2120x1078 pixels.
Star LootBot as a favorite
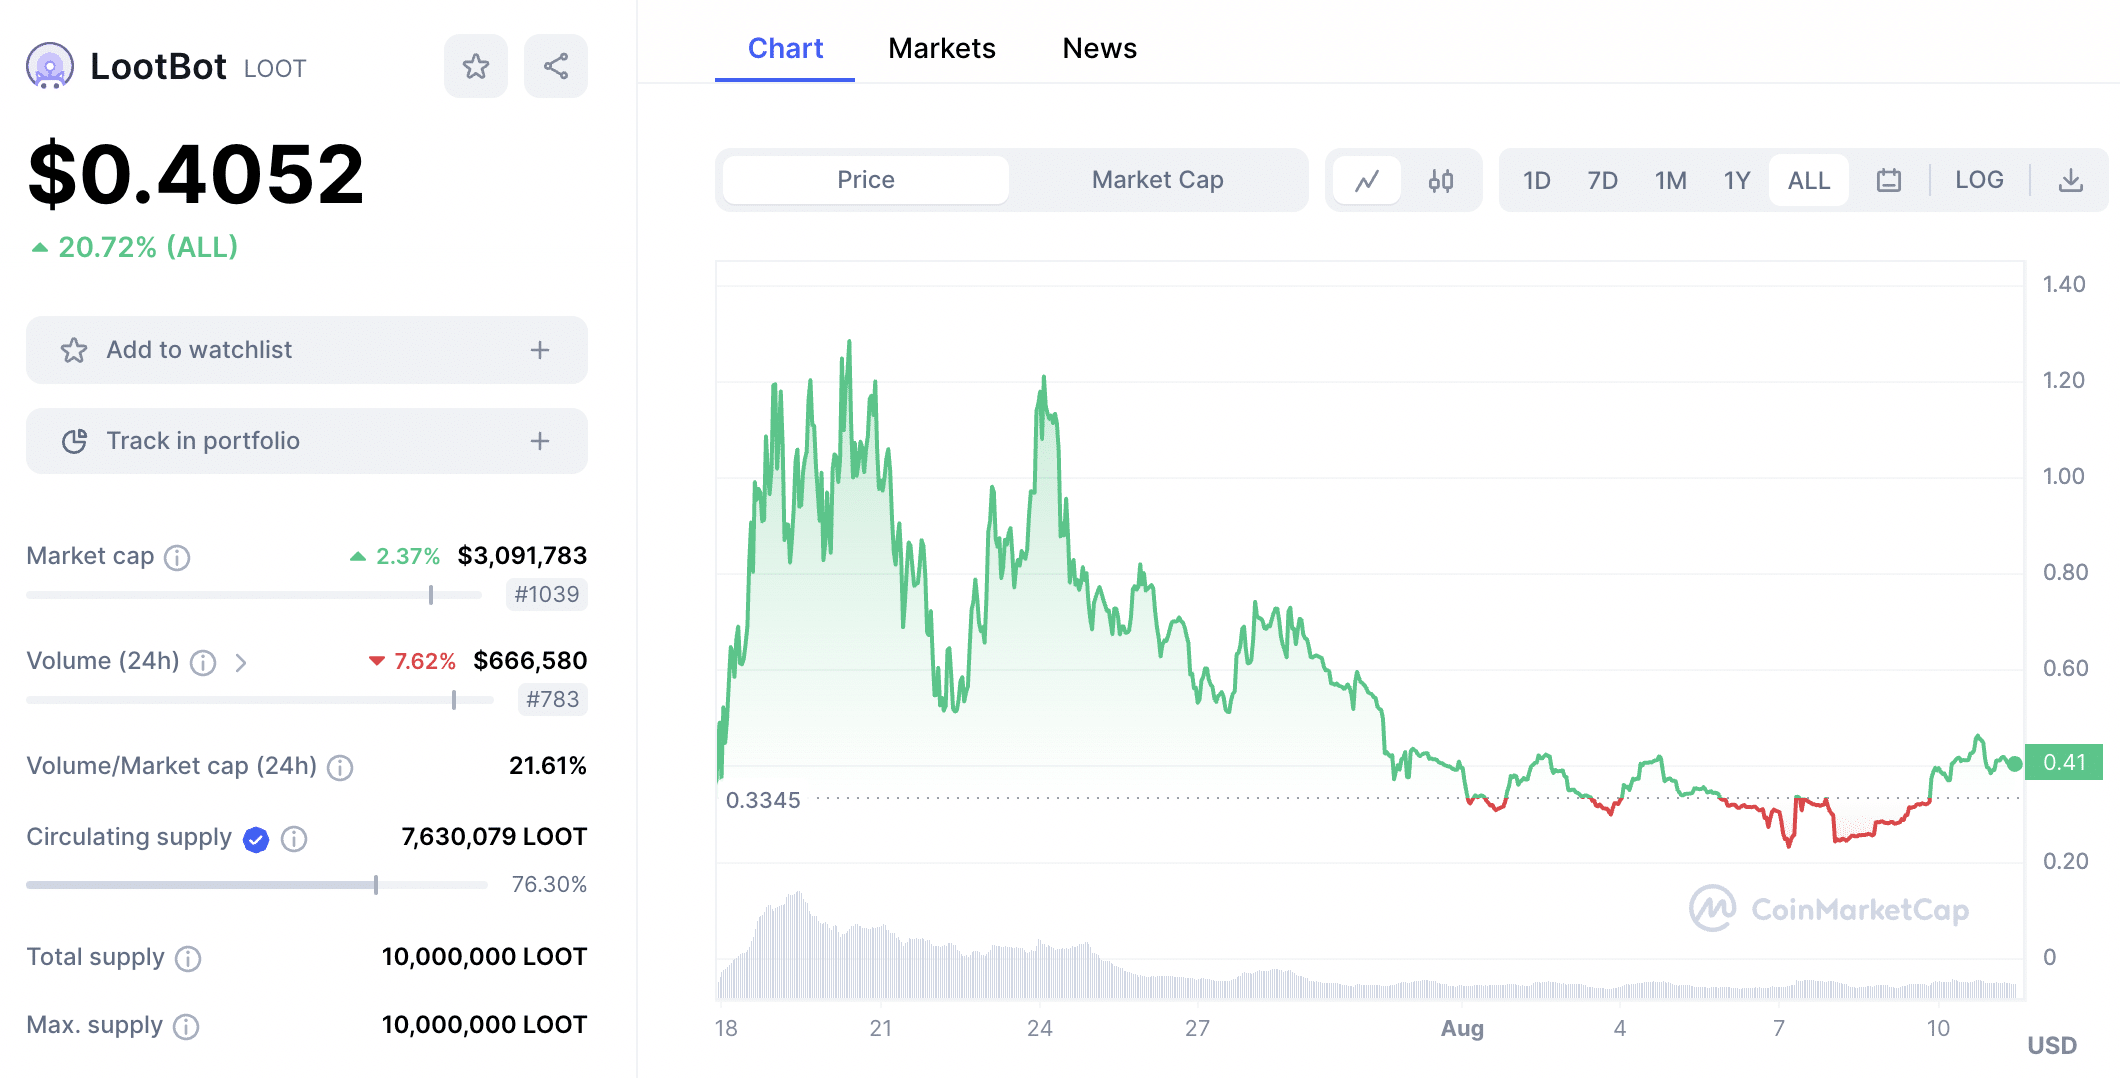[476, 66]
